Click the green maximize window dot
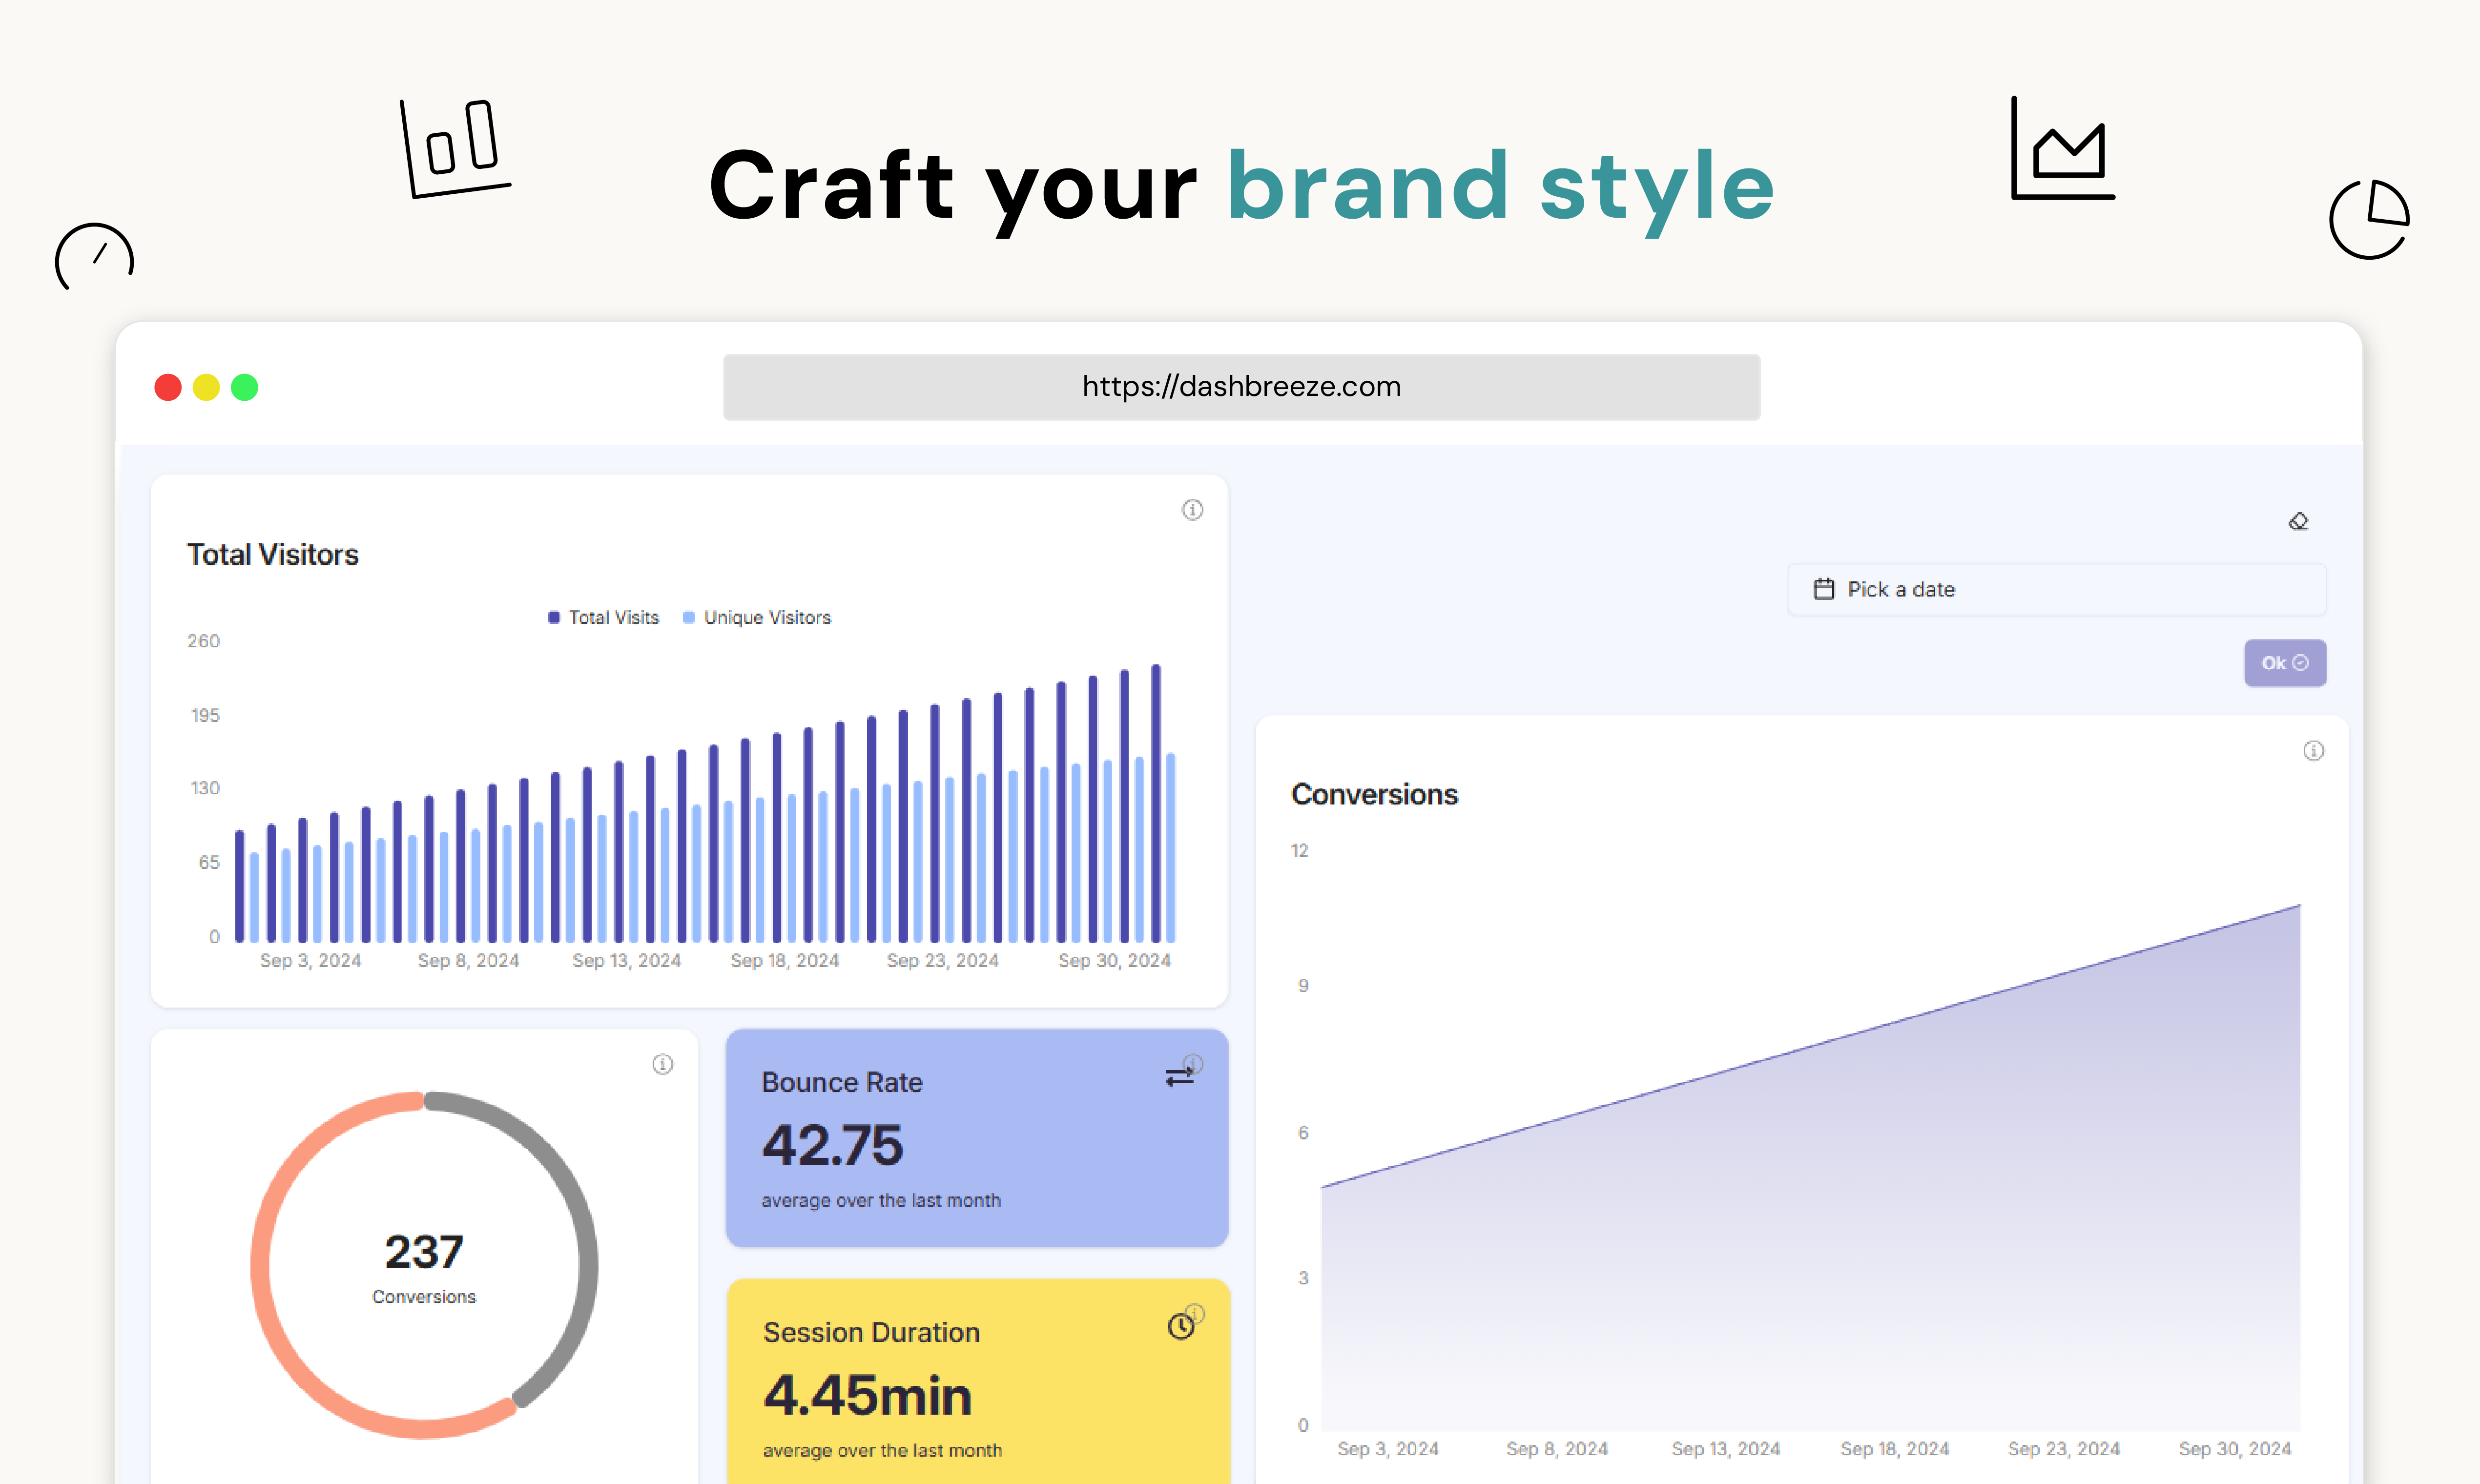 pyautogui.click(x=244, y=387)
